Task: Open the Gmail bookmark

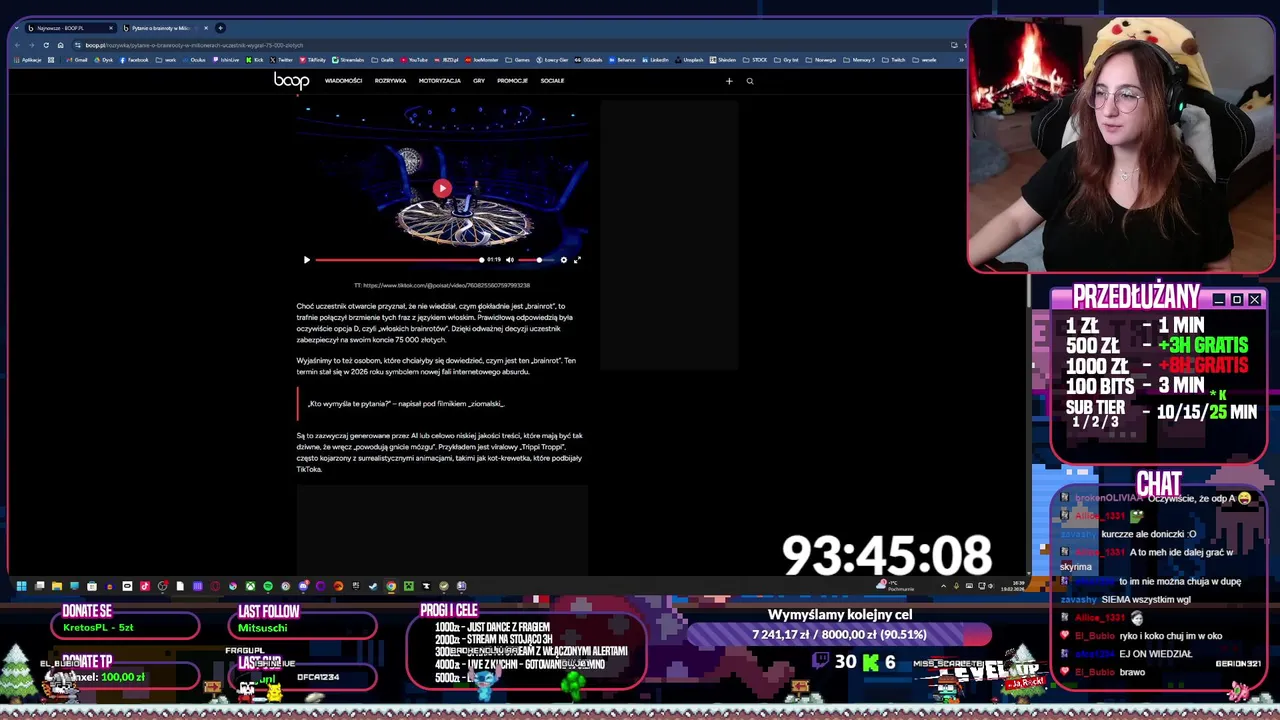Action: point(77,60)
